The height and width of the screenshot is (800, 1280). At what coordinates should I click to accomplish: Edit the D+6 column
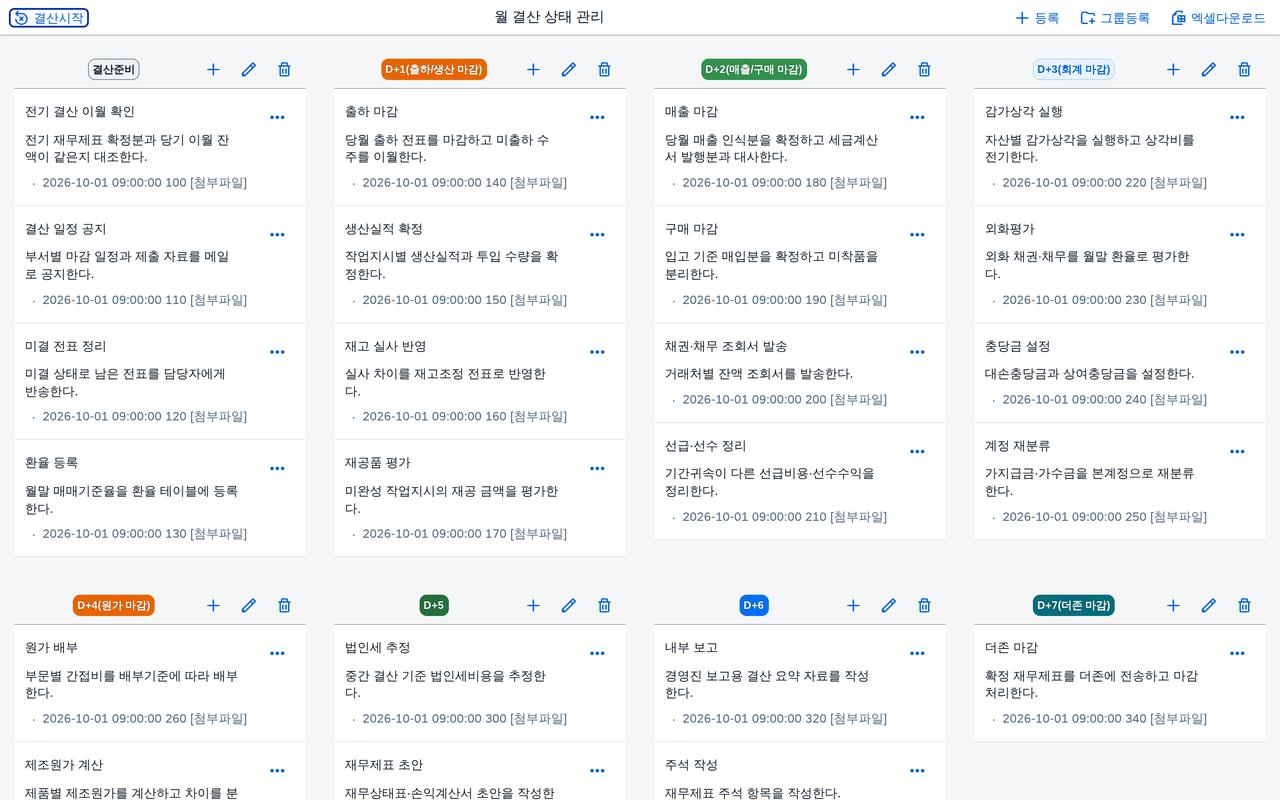coord(889,605)
